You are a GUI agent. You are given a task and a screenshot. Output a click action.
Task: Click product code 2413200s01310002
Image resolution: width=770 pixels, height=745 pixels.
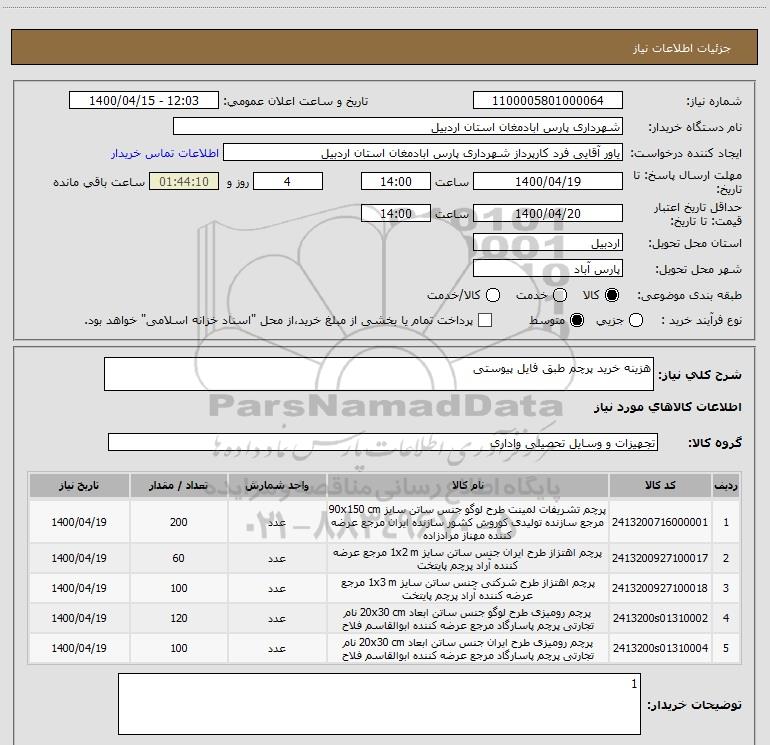point(660,618)
